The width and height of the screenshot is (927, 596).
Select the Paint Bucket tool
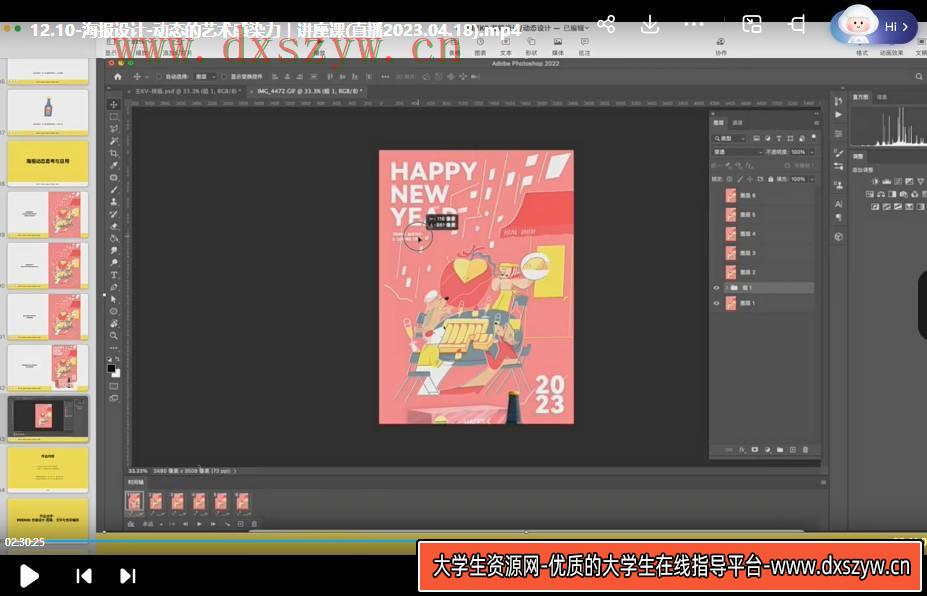114,238
